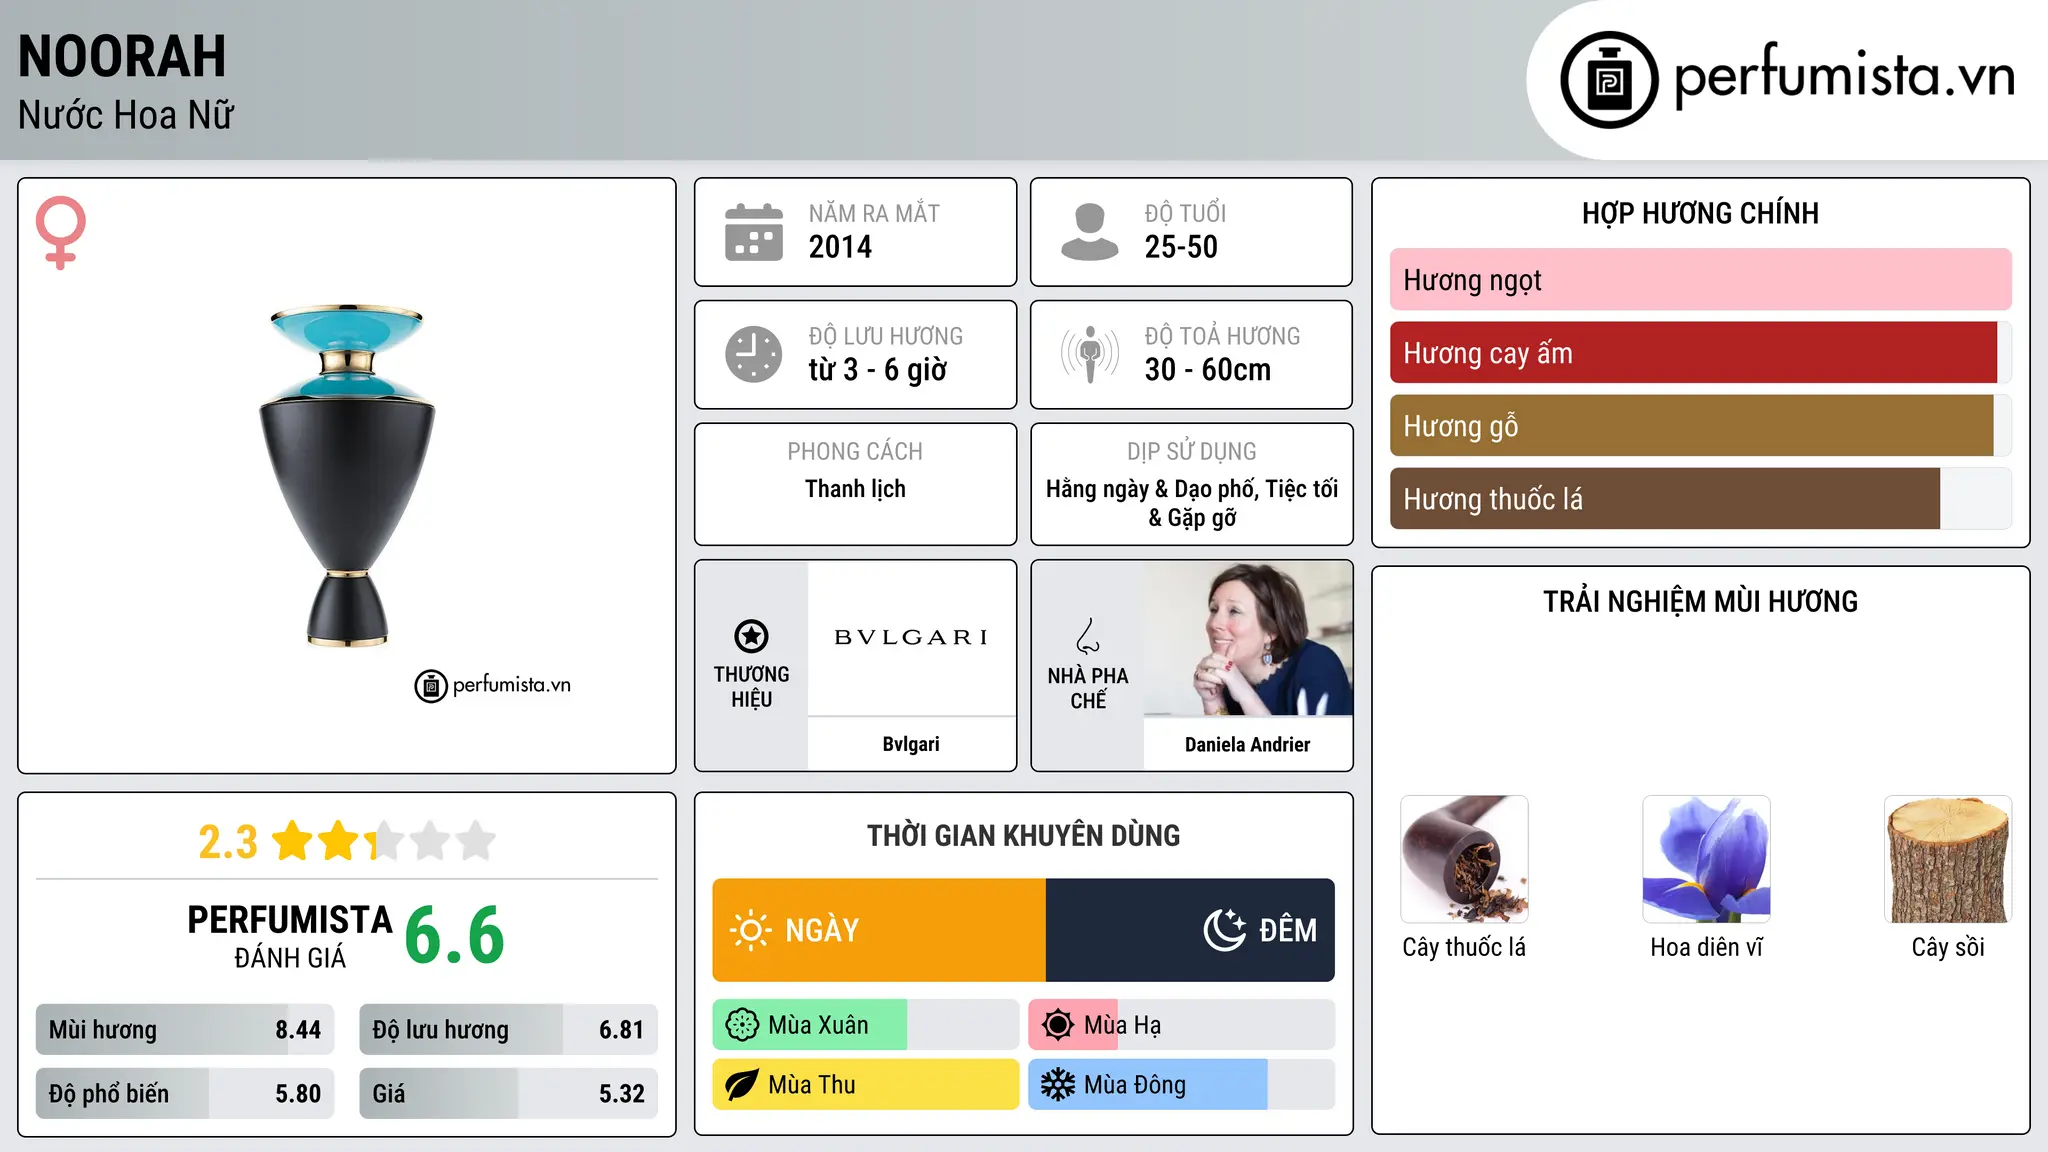Click the NĂM RA MẮT label
Viewport: 2048px width, 1152px height.
coord(874,214)
